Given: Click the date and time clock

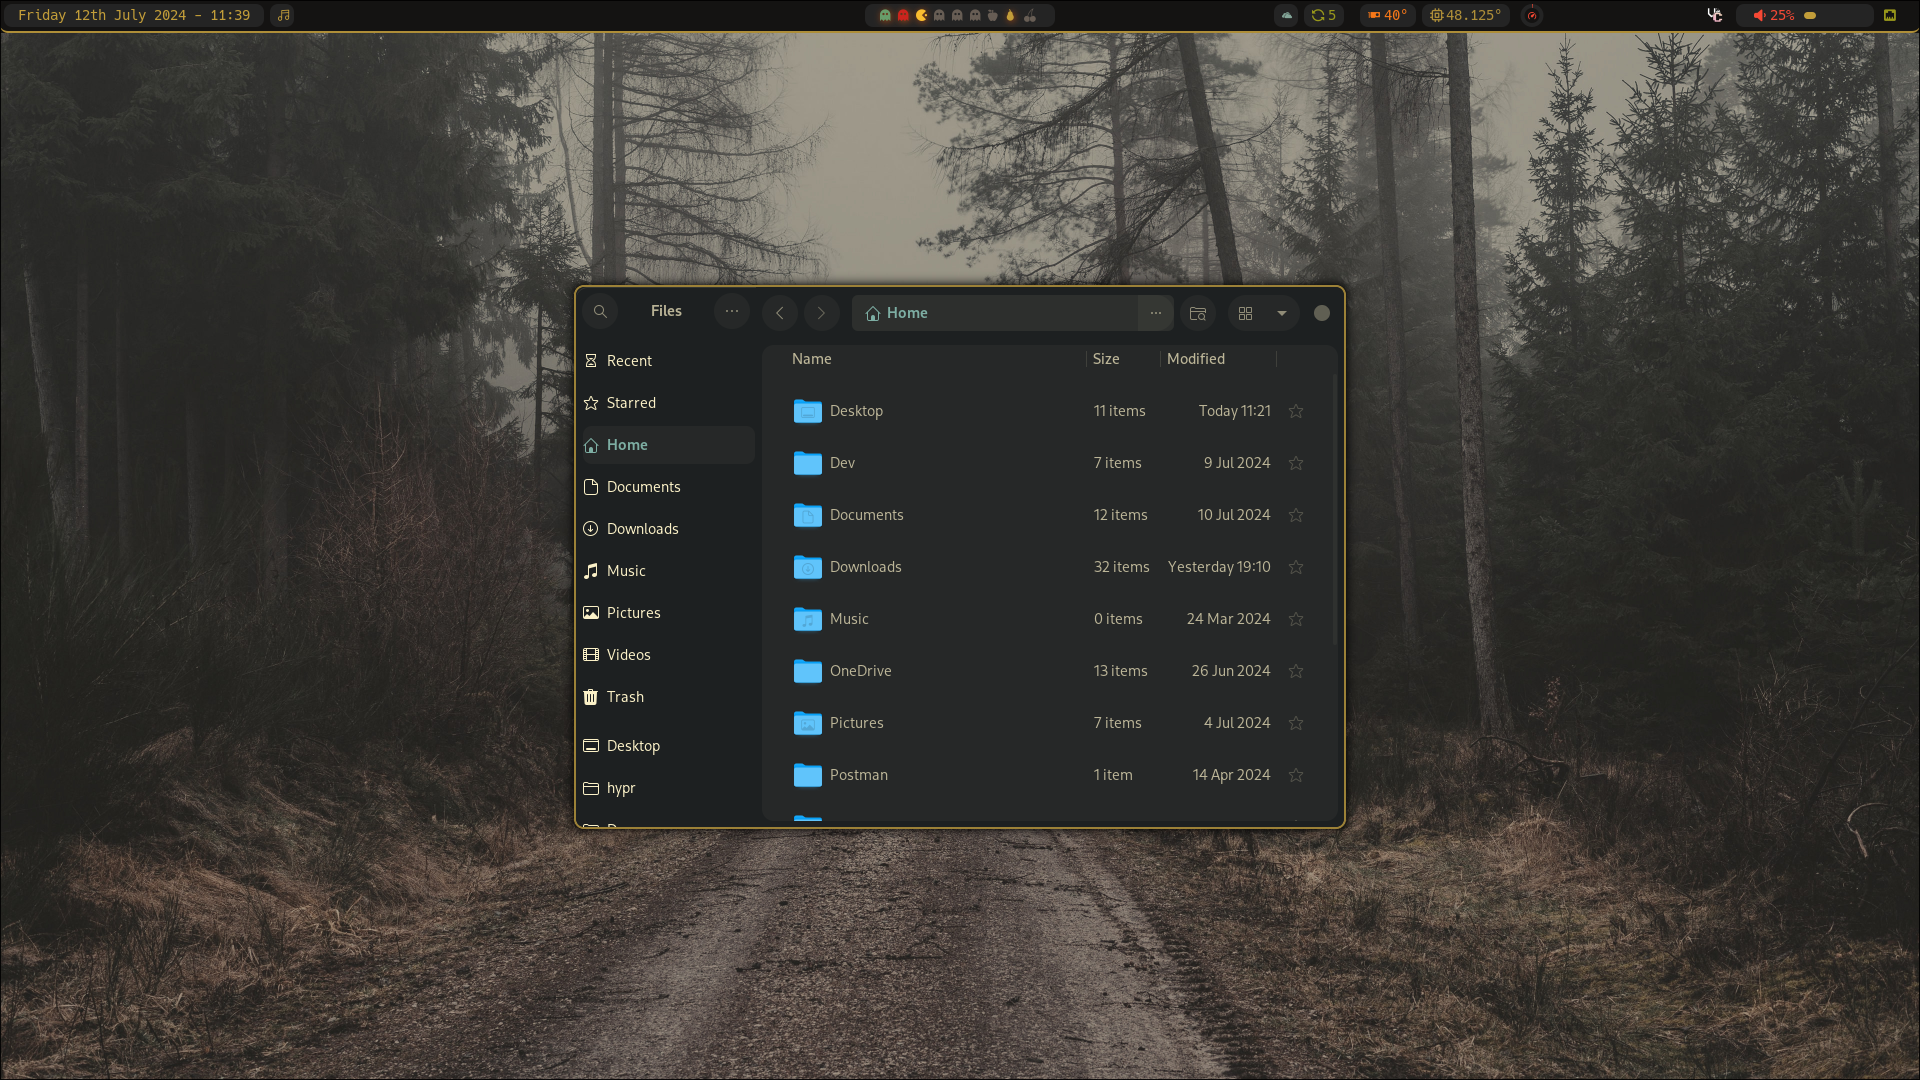Looking at the screenshot, I should coord(134,15).
